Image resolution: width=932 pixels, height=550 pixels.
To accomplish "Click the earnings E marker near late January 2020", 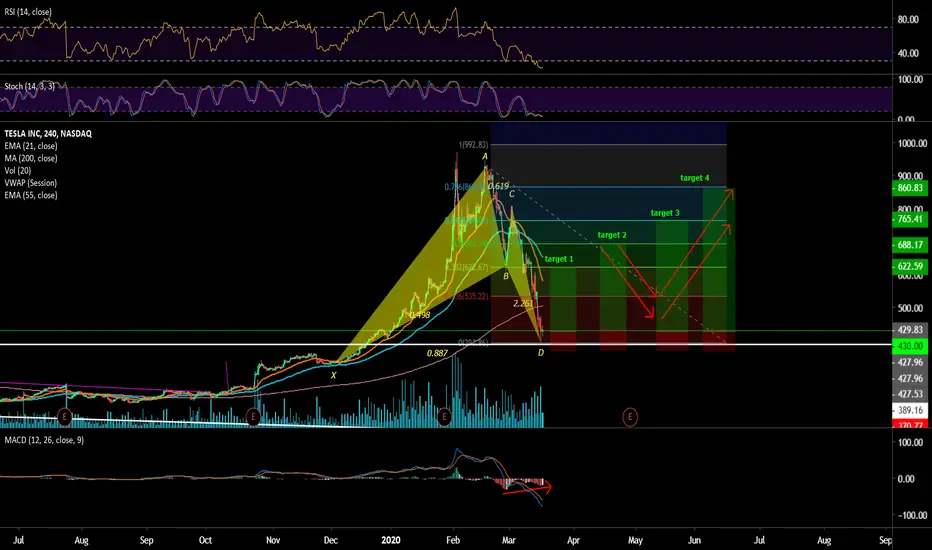I will click(444, 417).
